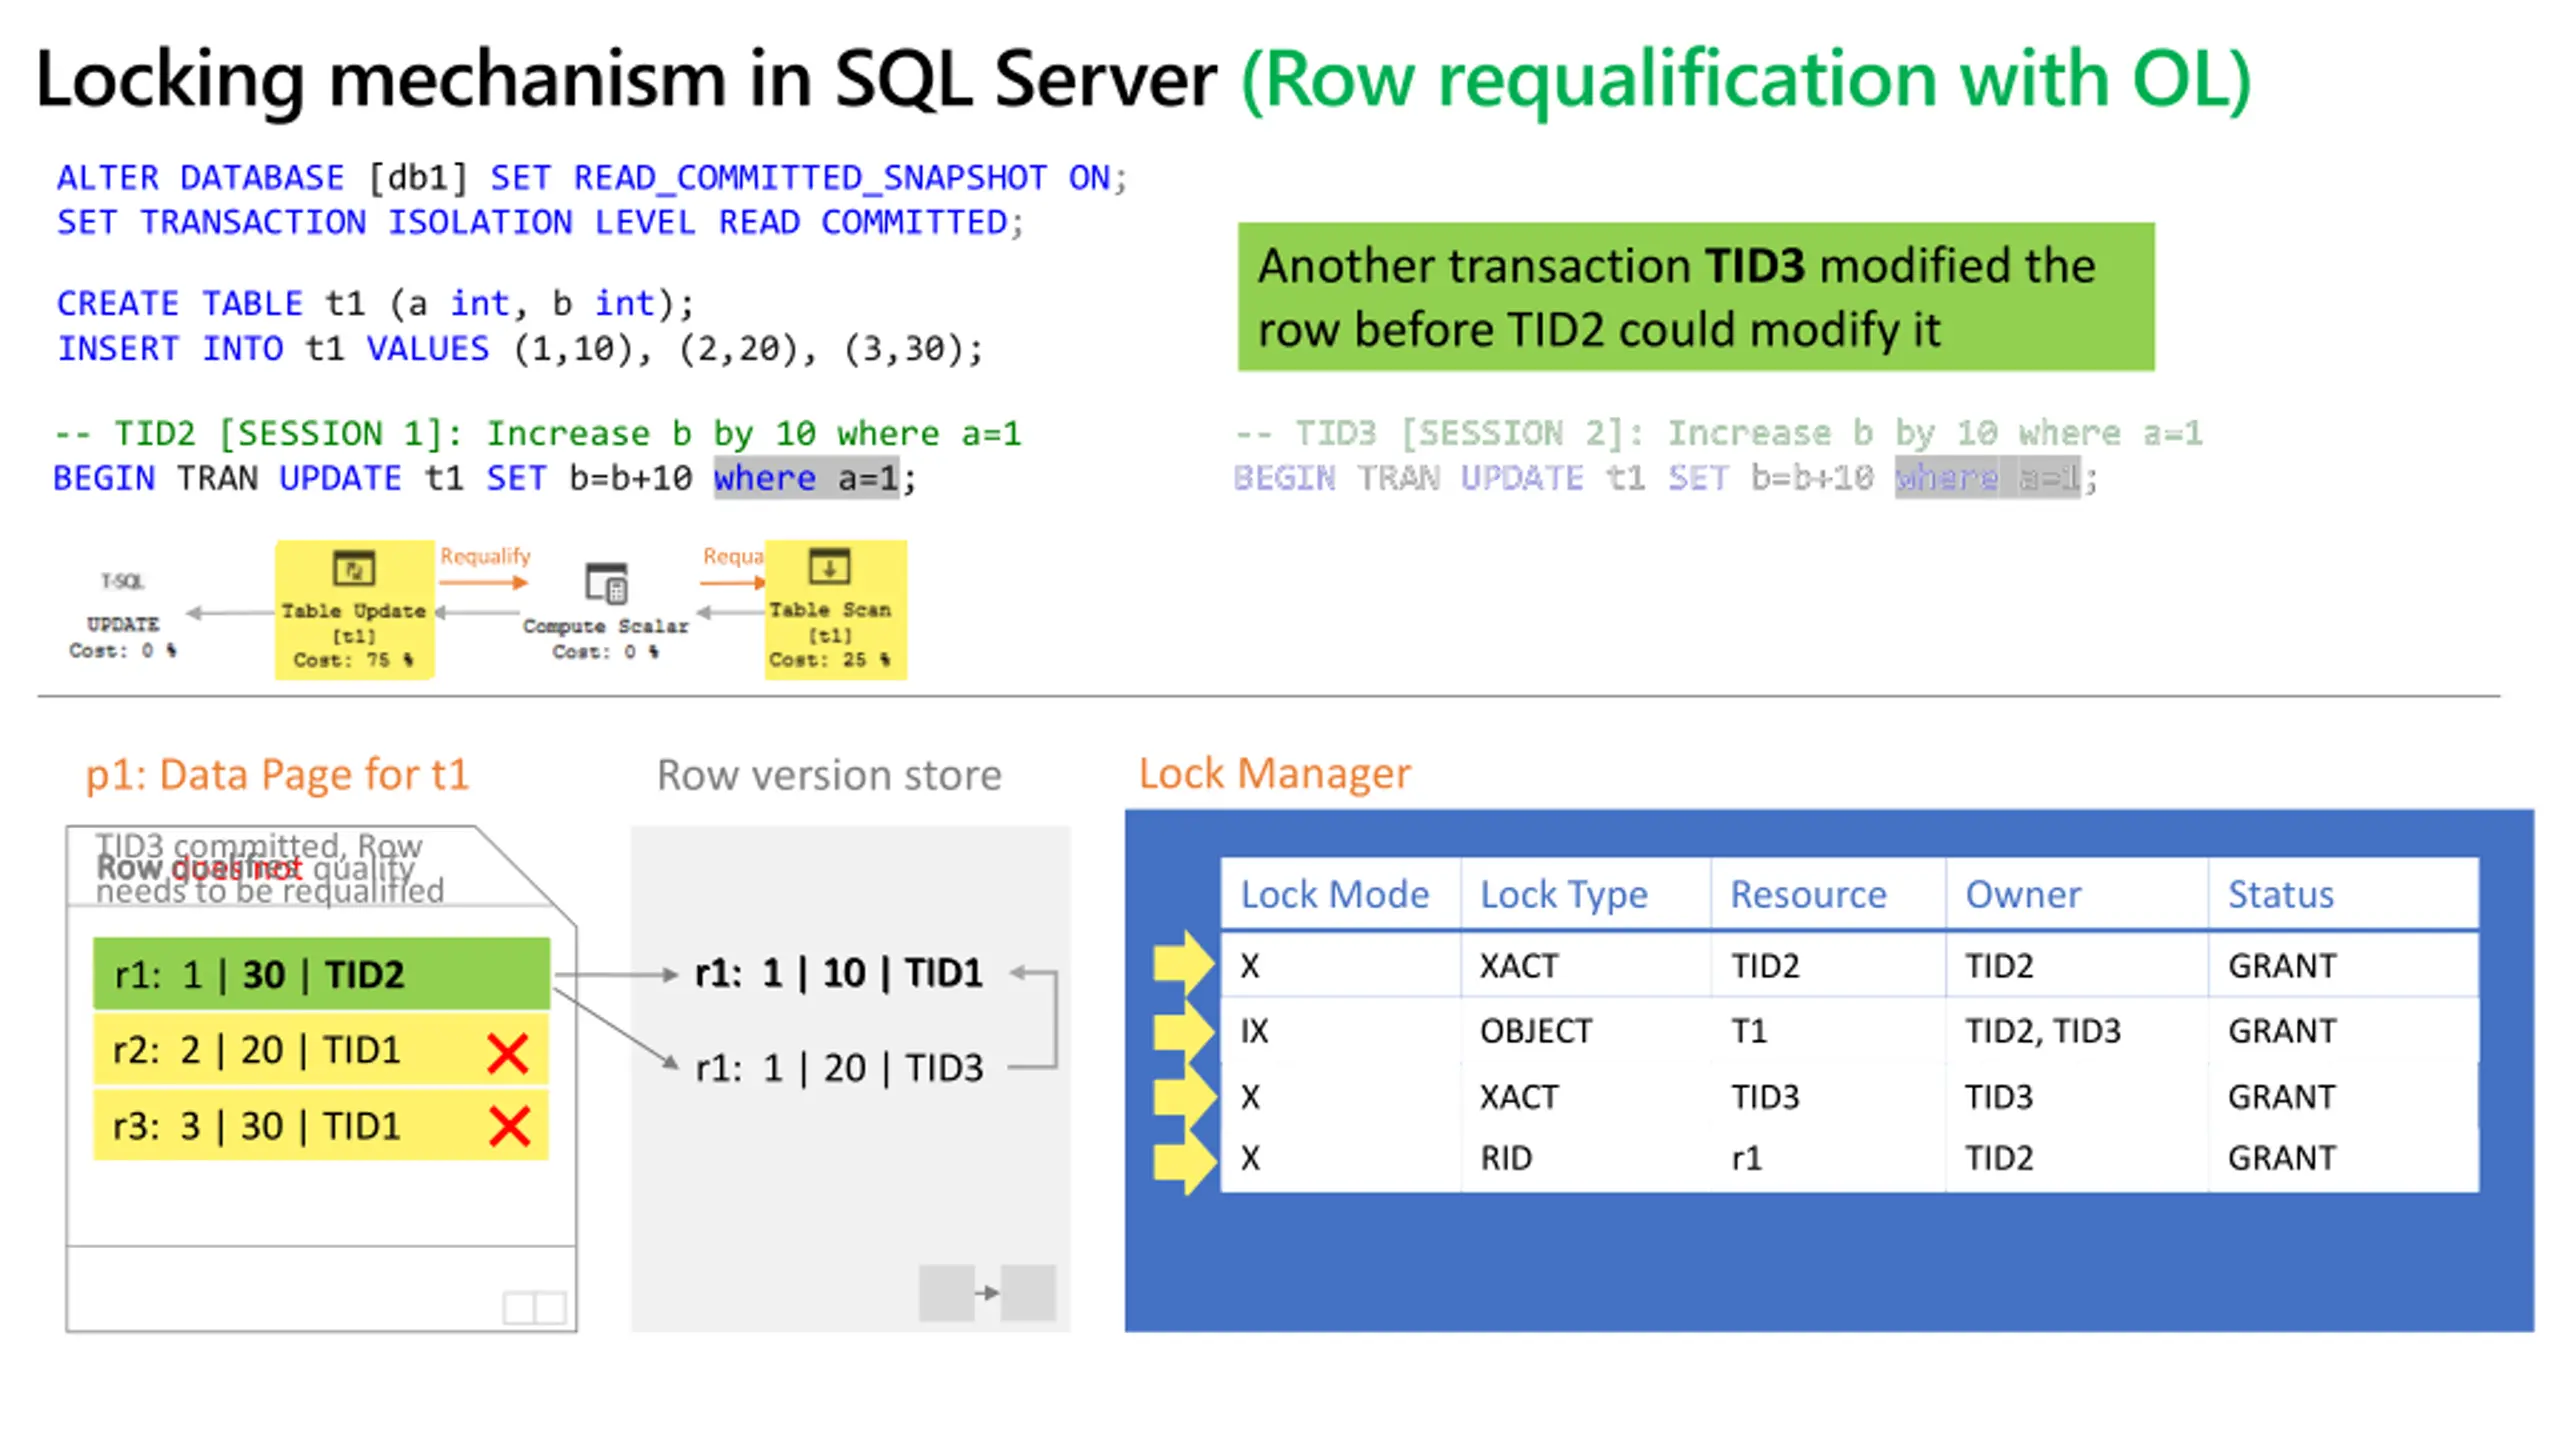Click the Lock Type column header

click(x=1563, y=894)
